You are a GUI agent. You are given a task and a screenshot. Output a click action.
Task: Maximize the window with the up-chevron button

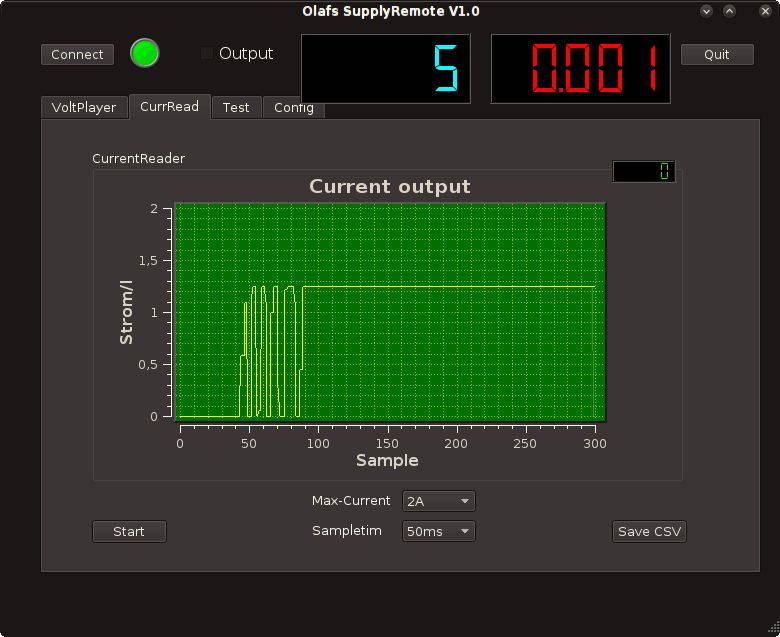click(x=730, y=11)
